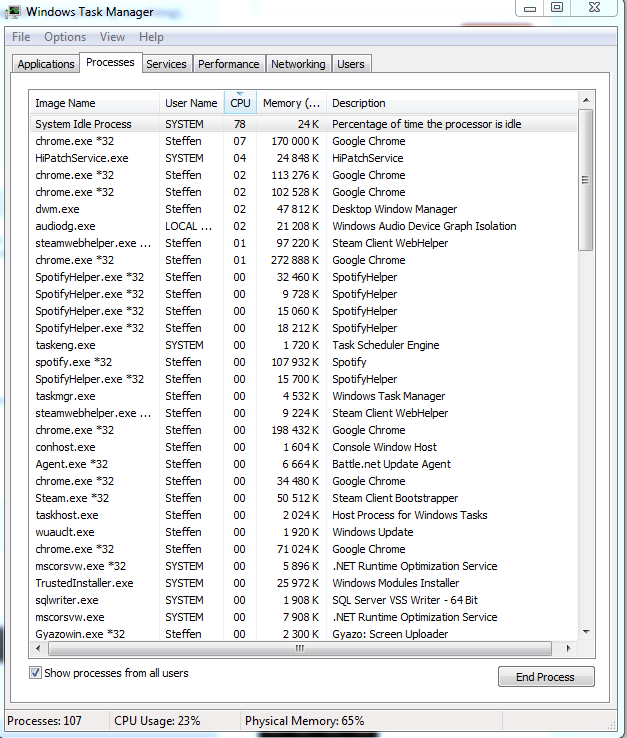Select chrome.exe using 272 888 K memory
This screenshot has height=738, width=627.
click(x=304, y=260)
